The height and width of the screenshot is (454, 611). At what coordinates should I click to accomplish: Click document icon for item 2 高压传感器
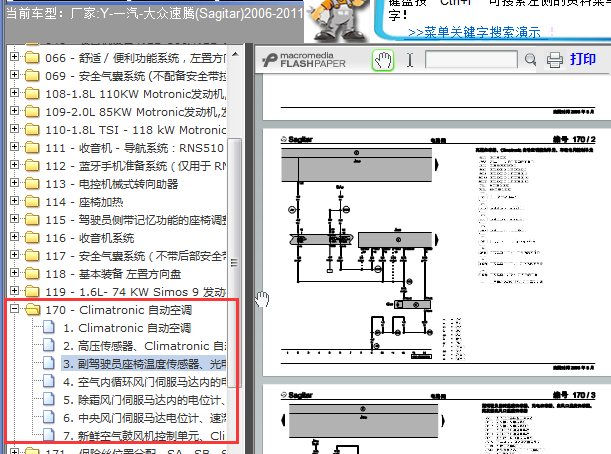(x=49, y=346)
